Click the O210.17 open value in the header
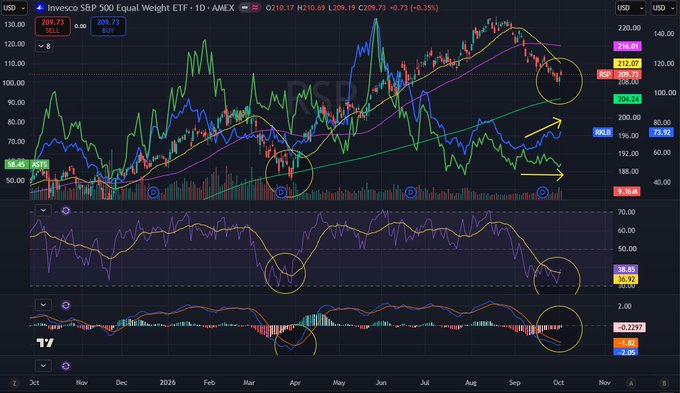 280,8
